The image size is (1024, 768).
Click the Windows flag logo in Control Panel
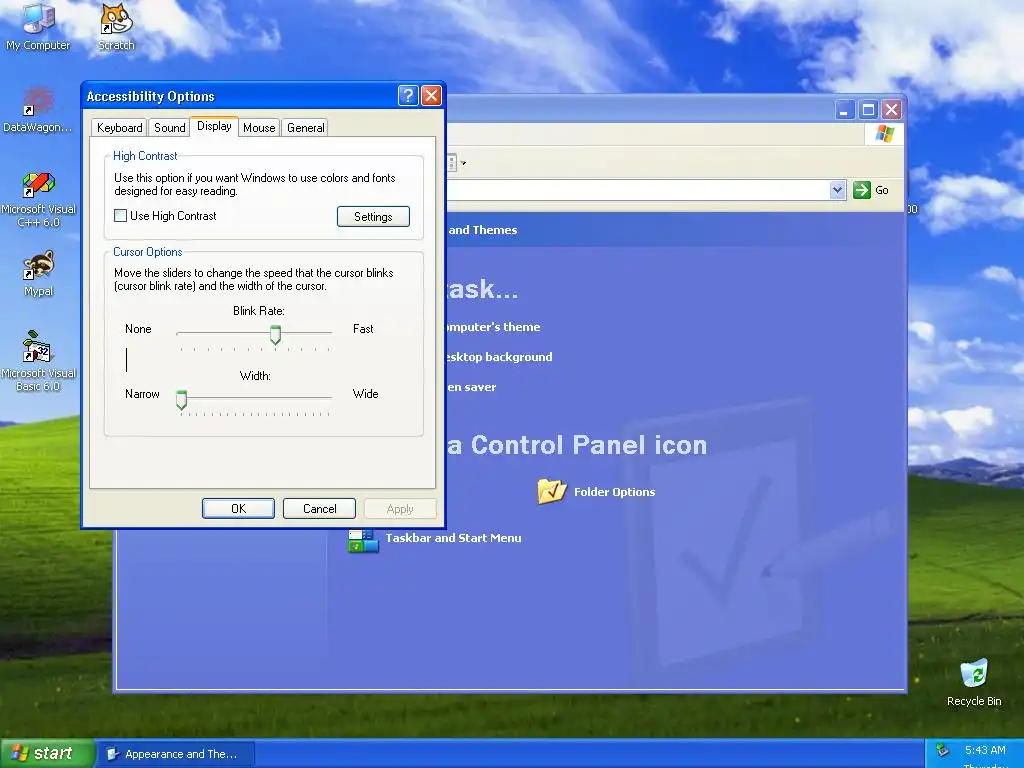885,133
